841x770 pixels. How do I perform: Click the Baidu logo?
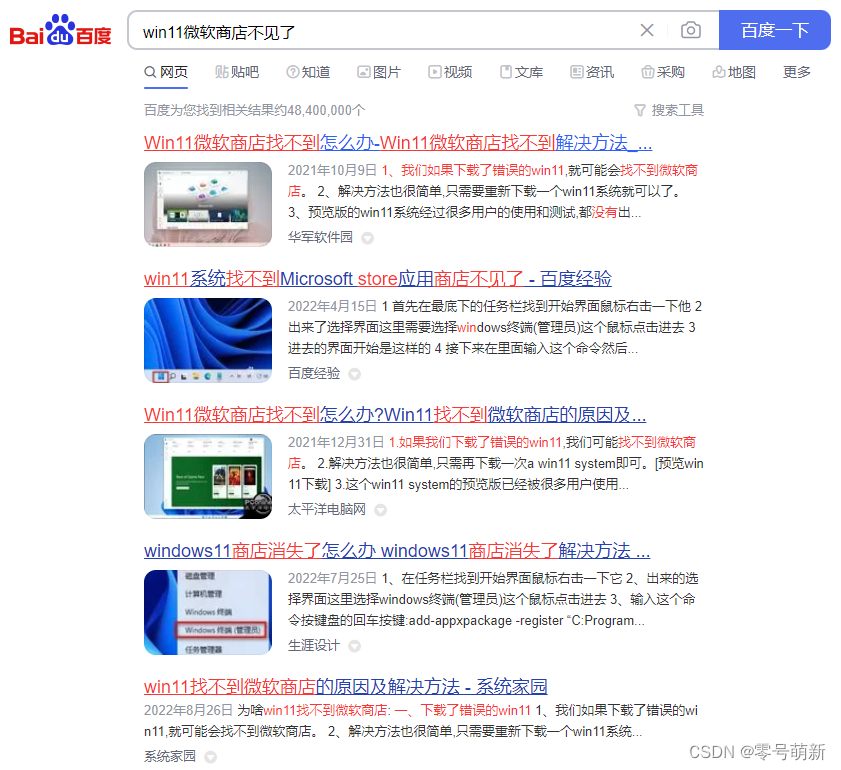point(61,31)
